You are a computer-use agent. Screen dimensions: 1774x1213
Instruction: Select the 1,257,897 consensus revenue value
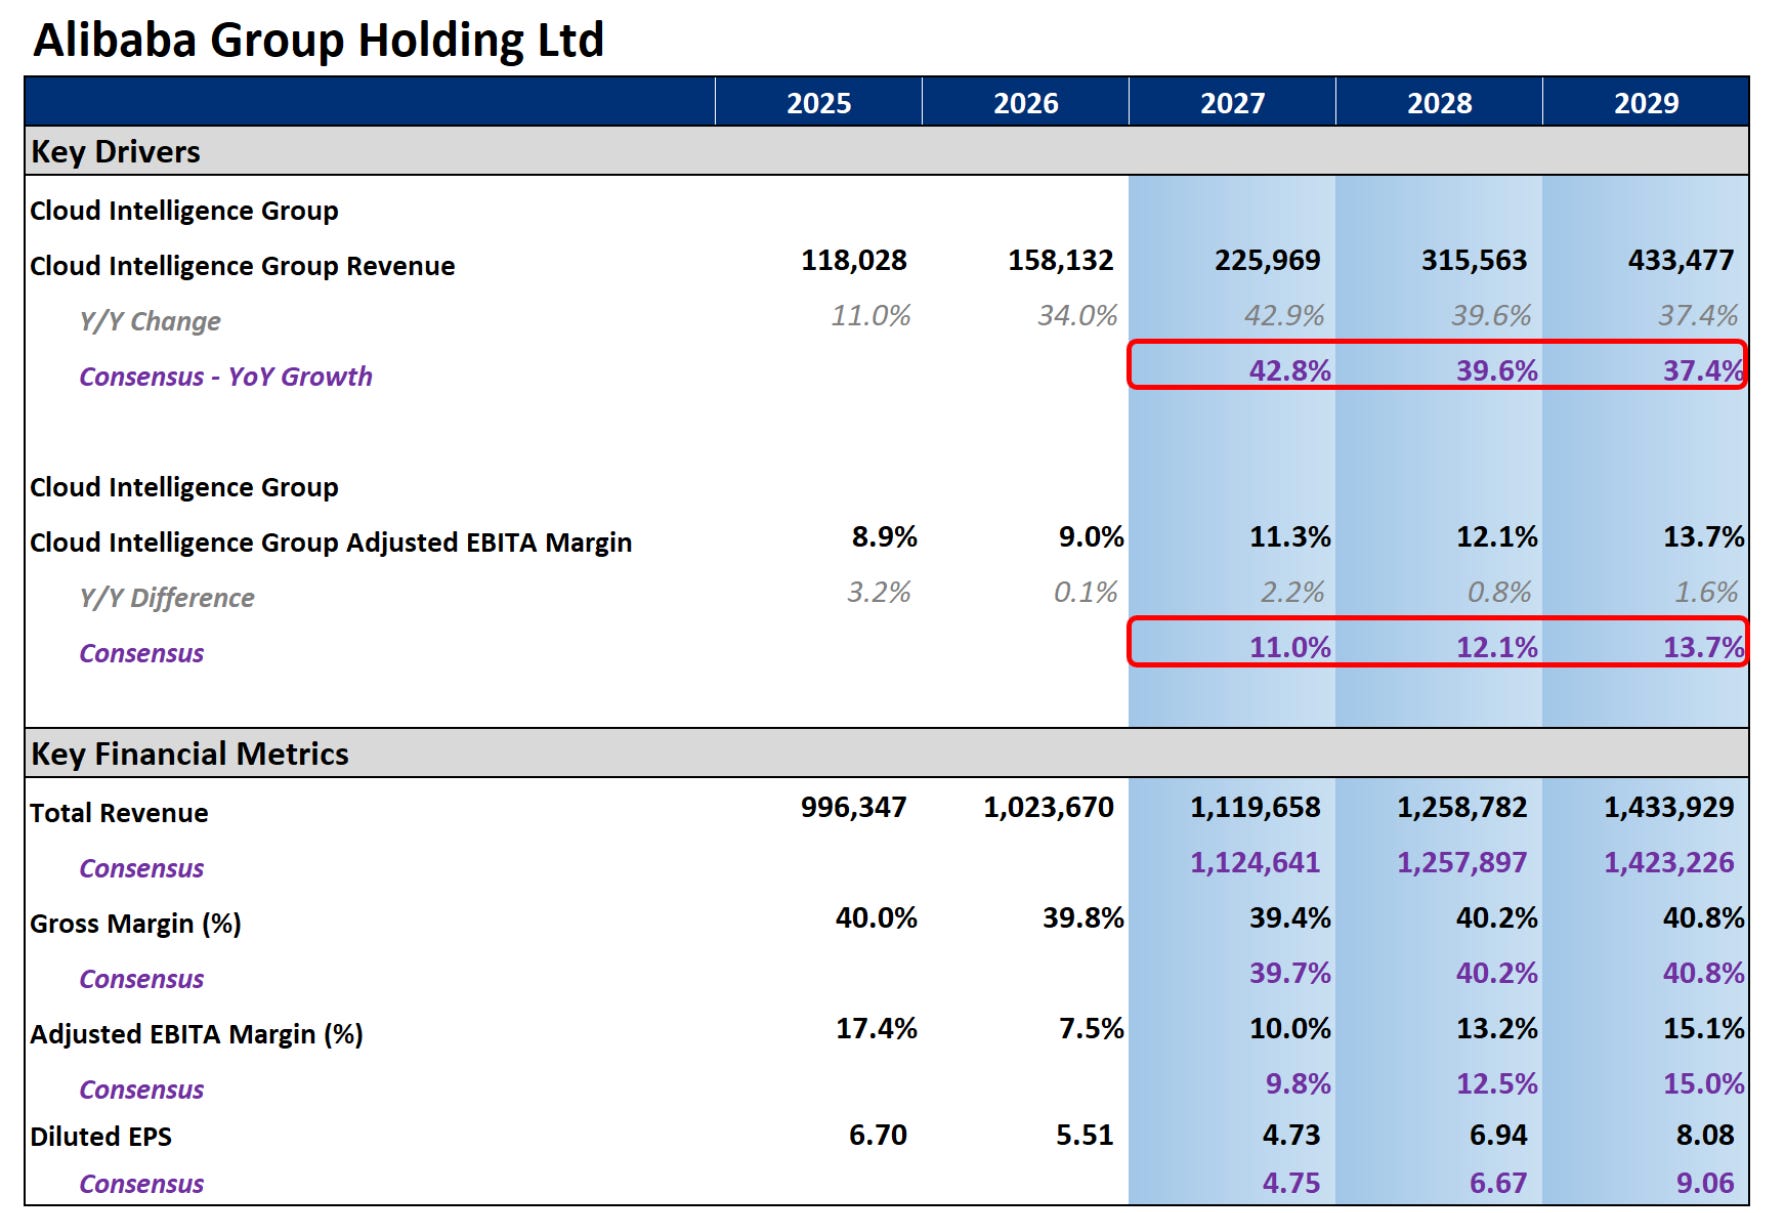click(1463, 862)
